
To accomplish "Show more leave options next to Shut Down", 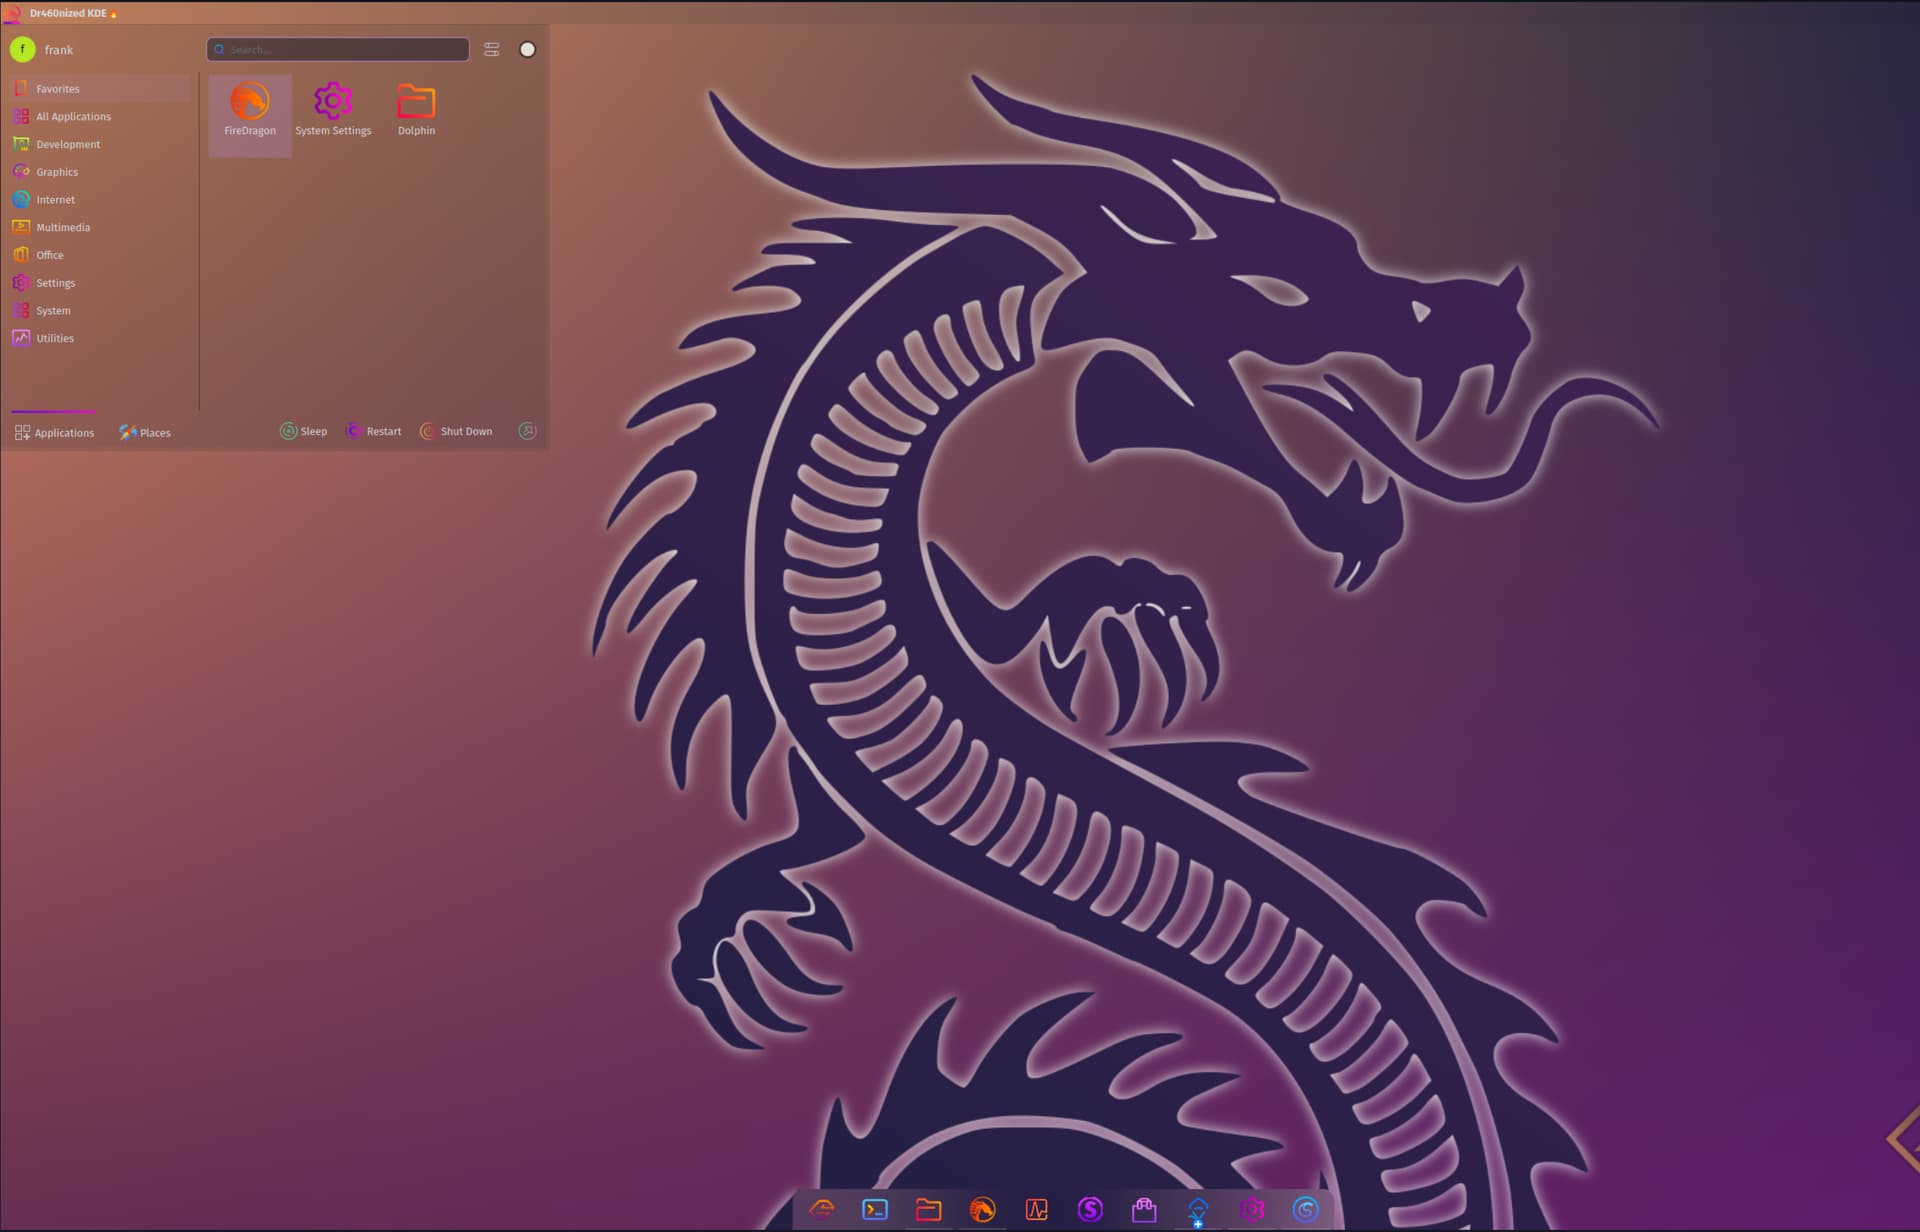I will pyautogui.click(x=527, y=431).
